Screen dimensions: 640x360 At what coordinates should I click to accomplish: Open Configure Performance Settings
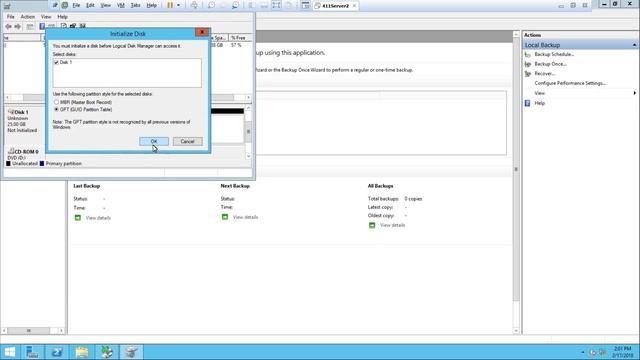pyautogui.click(x=570, y=83)
